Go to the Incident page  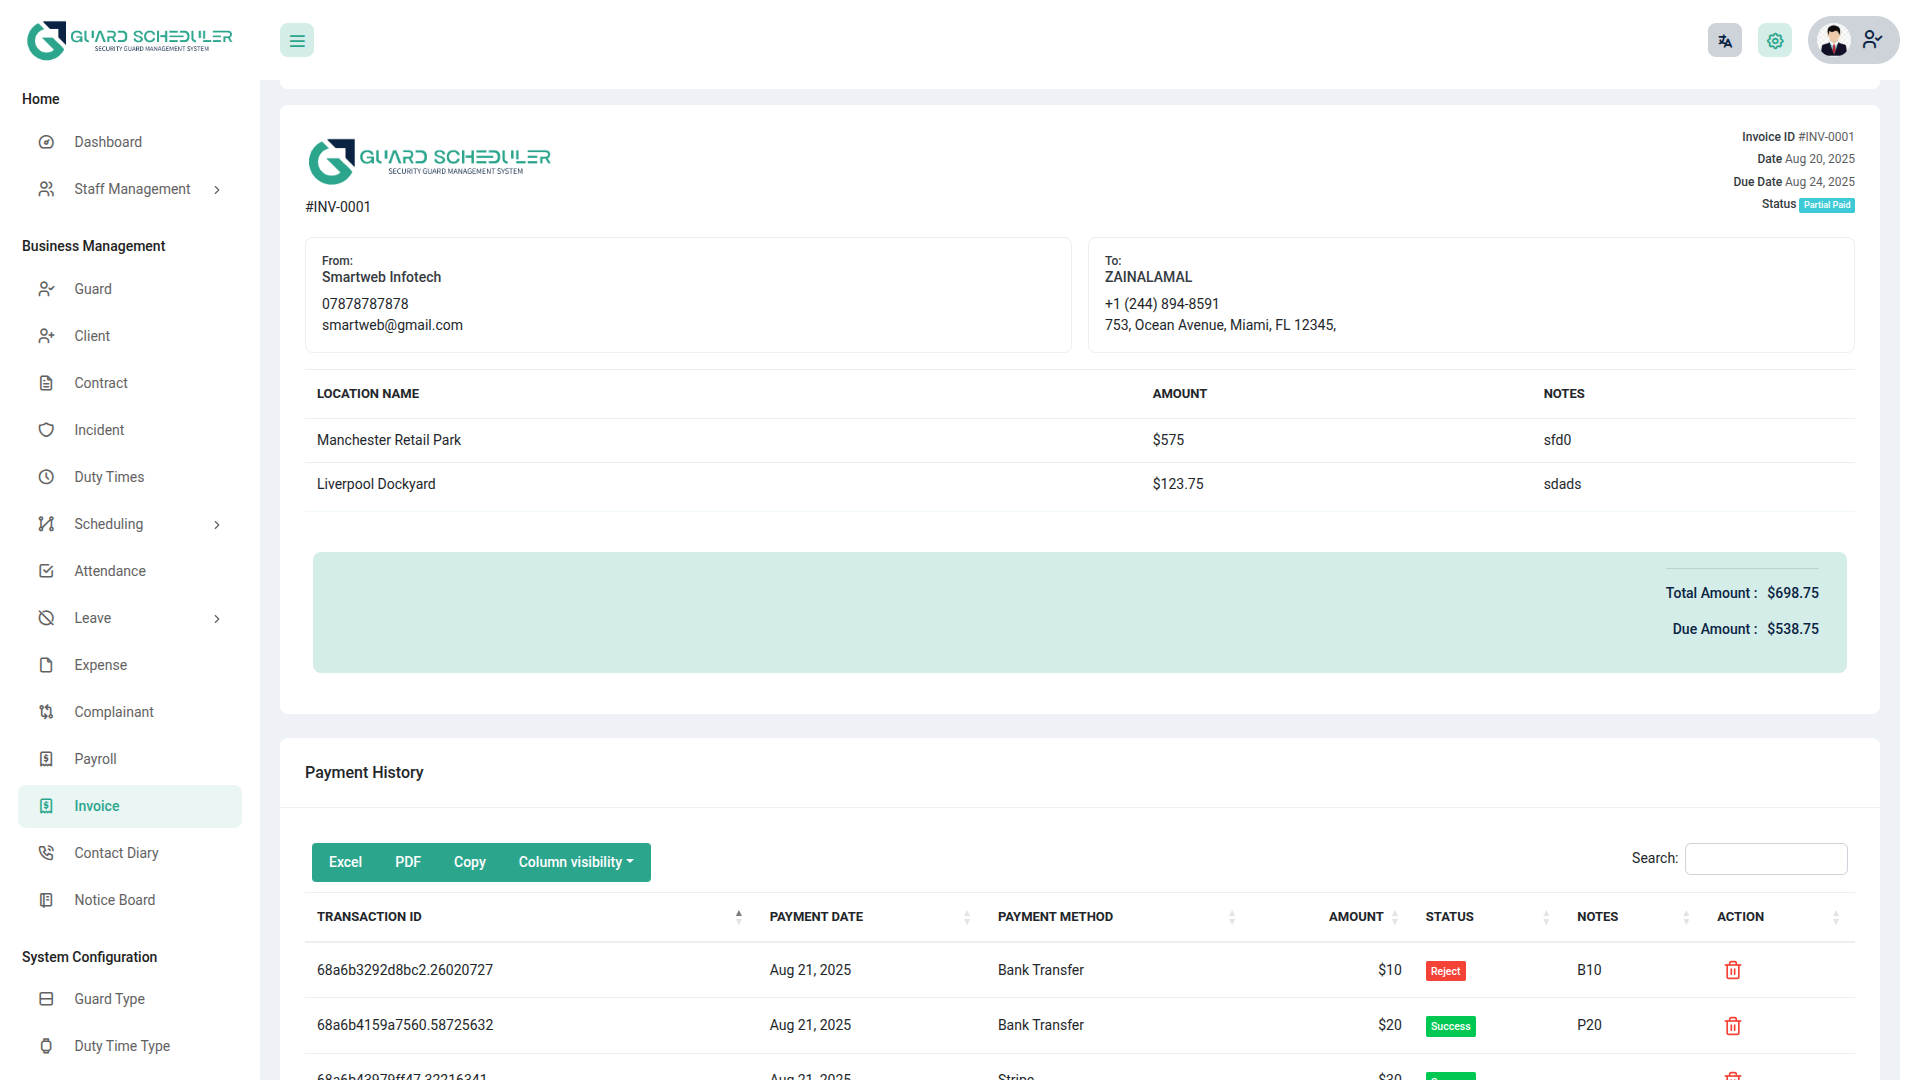point(99,430)
